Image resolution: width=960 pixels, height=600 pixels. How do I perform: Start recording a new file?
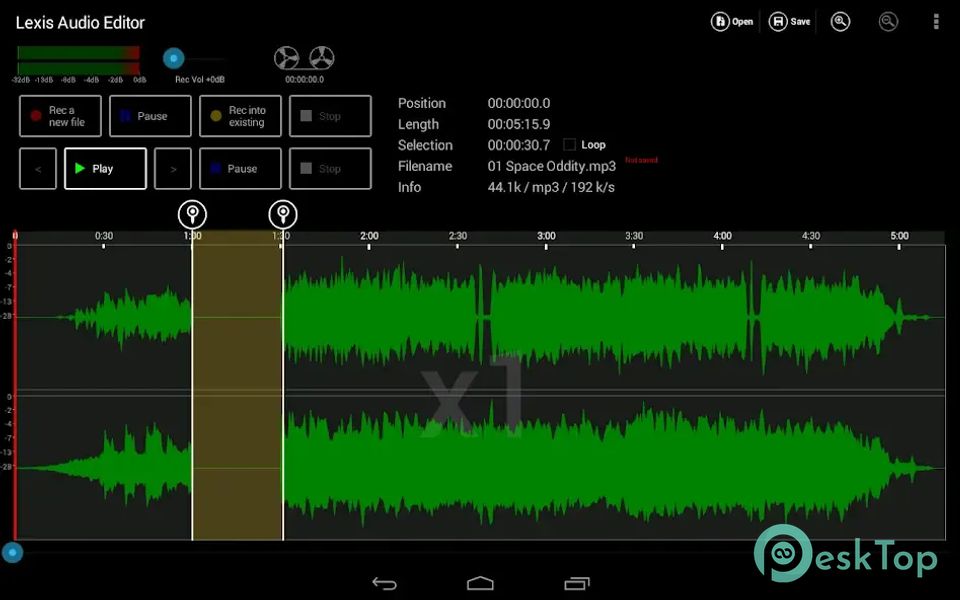tap(60, 116)
